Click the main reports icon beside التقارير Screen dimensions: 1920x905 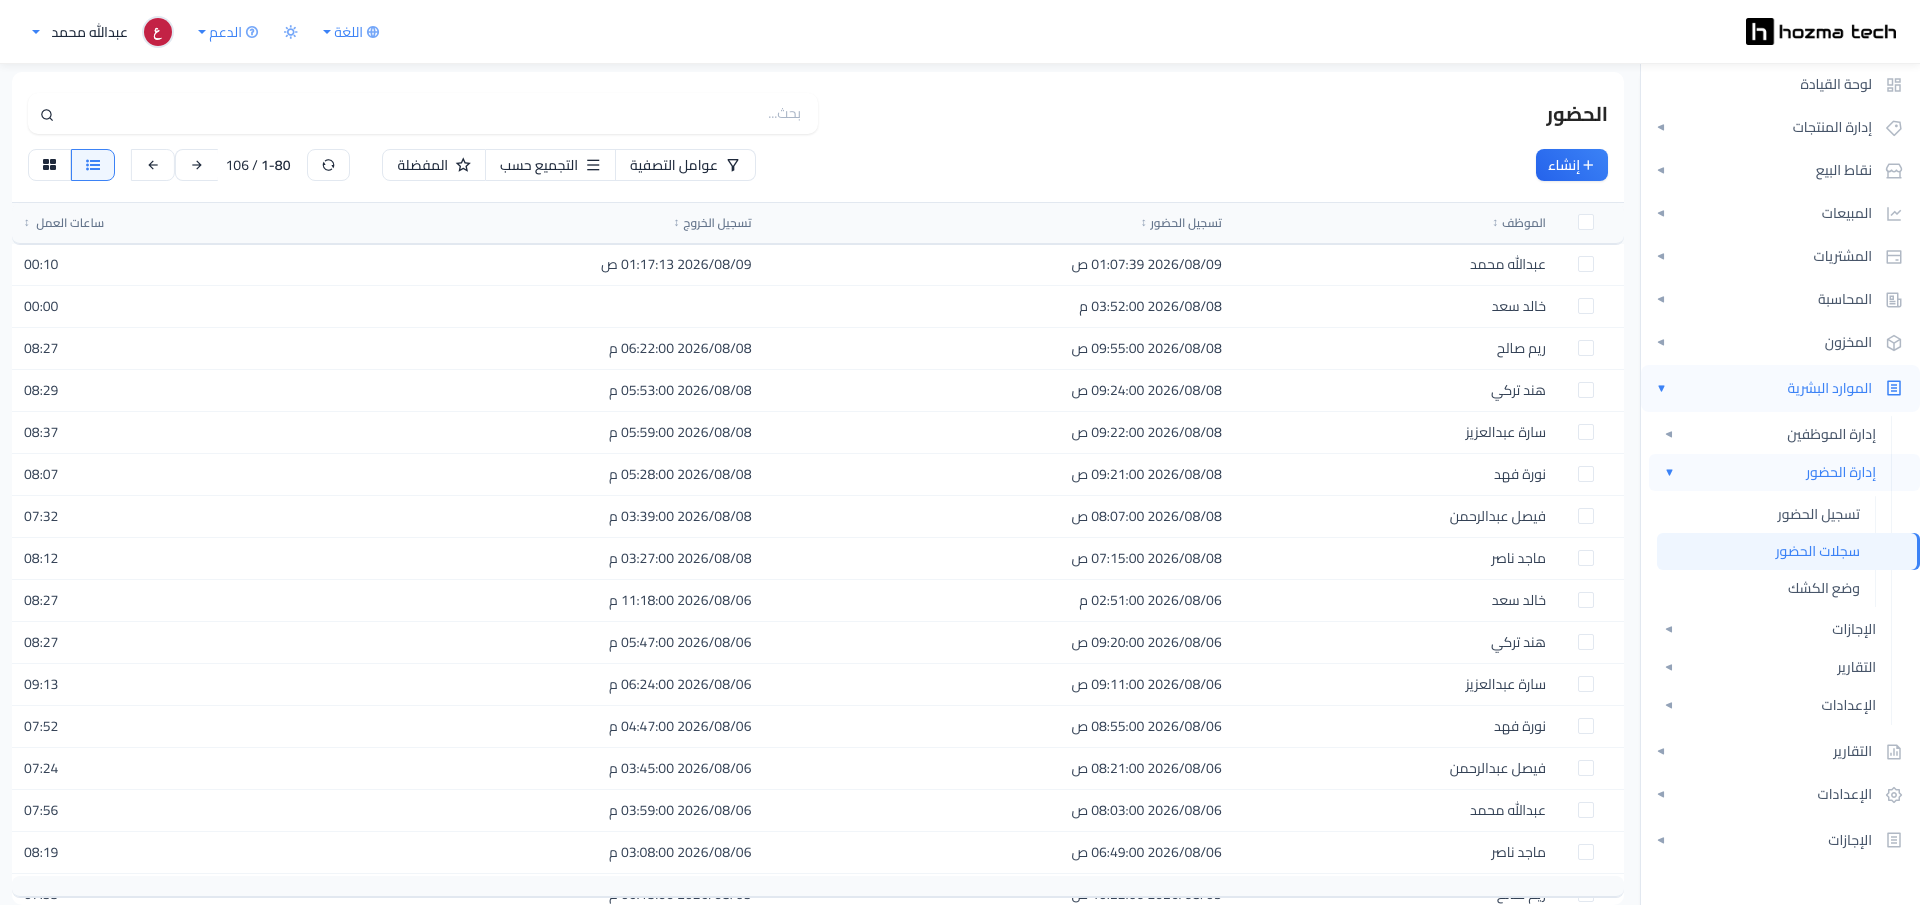1893,752
